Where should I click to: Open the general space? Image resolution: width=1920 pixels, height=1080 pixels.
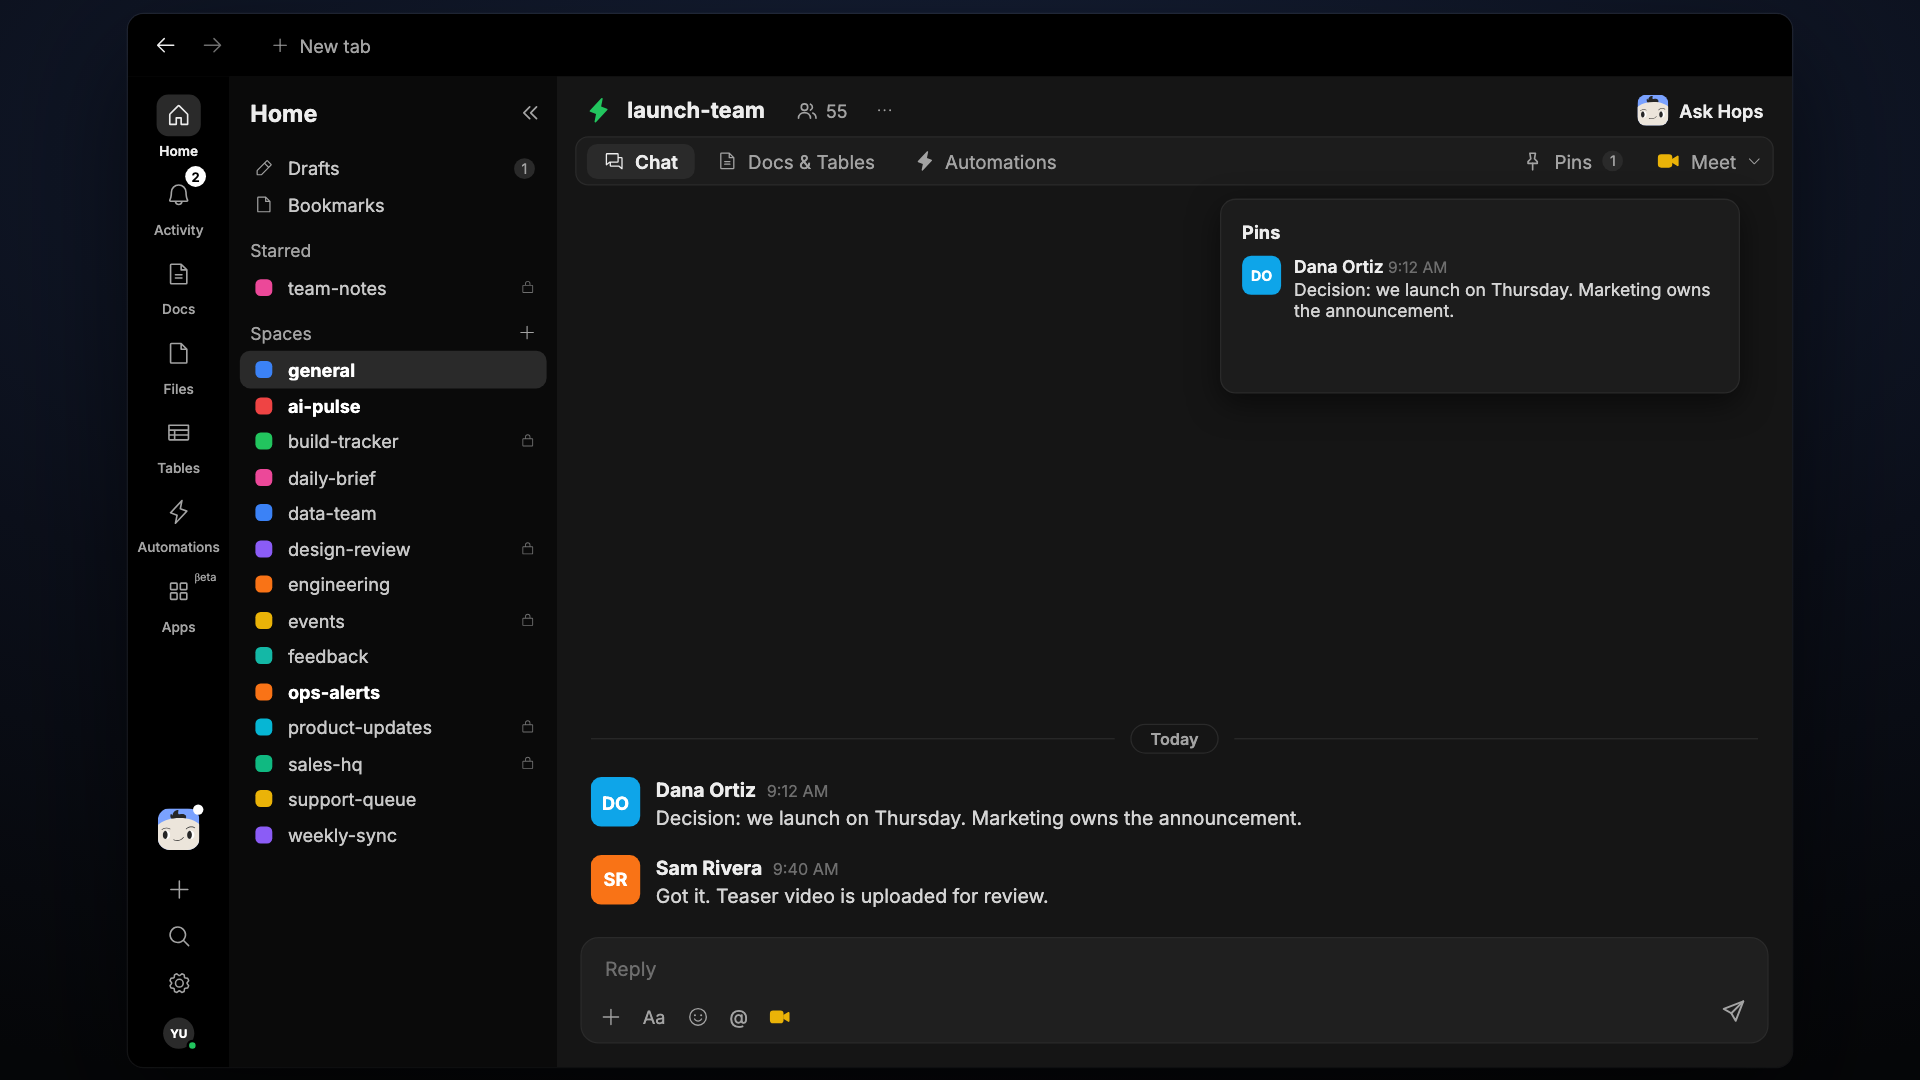393,370
